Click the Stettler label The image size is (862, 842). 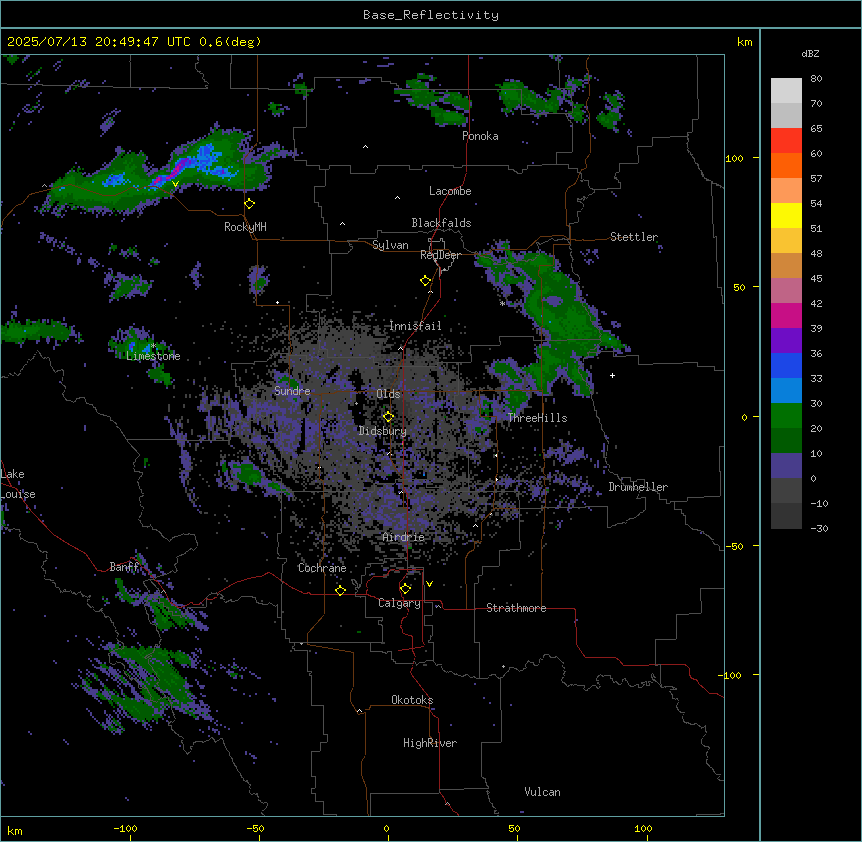pyautogui.click(x=634, y=237)
